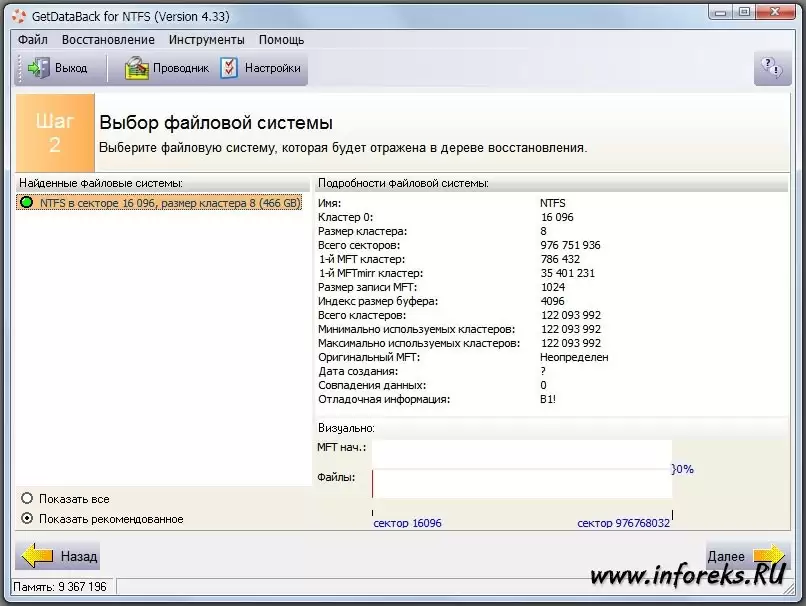Click the yellow right arrow Далее icon
The height and width of the screenshot is (606, 806).
click(770, 555)
